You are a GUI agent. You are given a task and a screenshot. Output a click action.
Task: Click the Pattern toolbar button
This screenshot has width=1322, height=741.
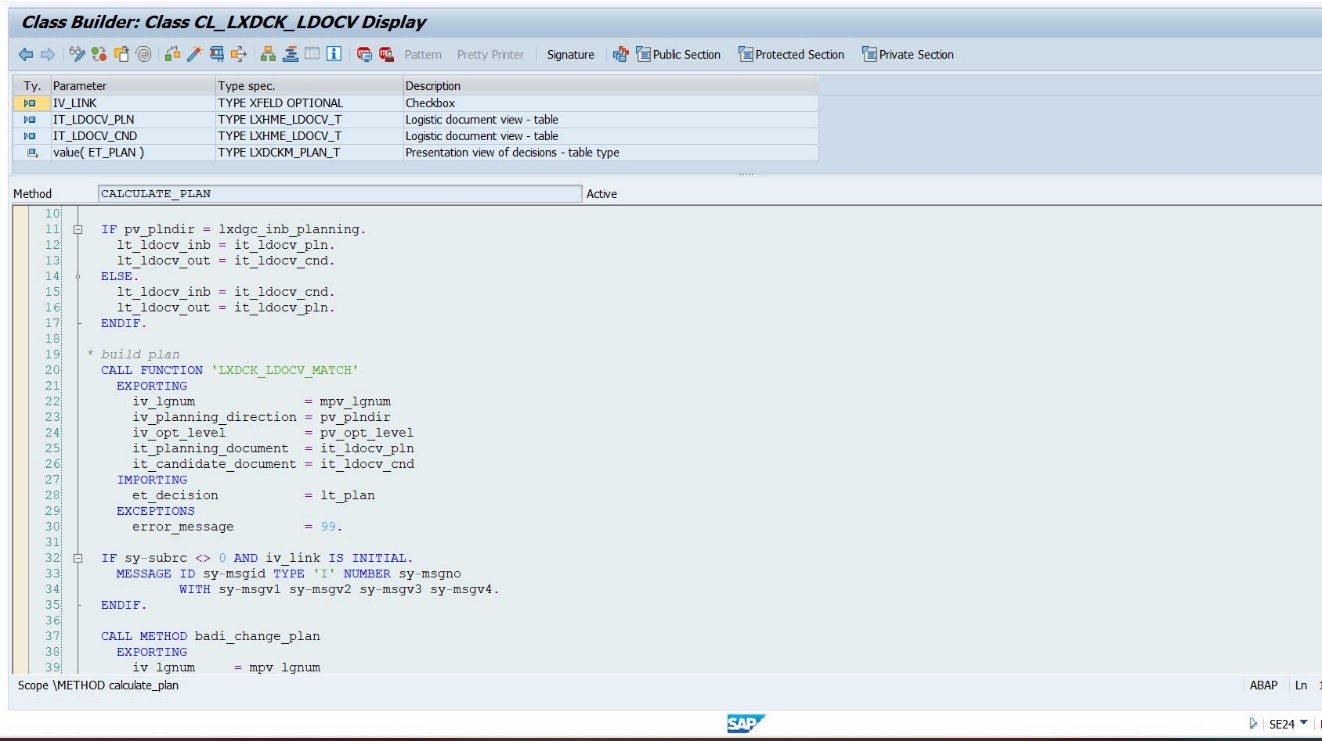[x=423, y=55]
